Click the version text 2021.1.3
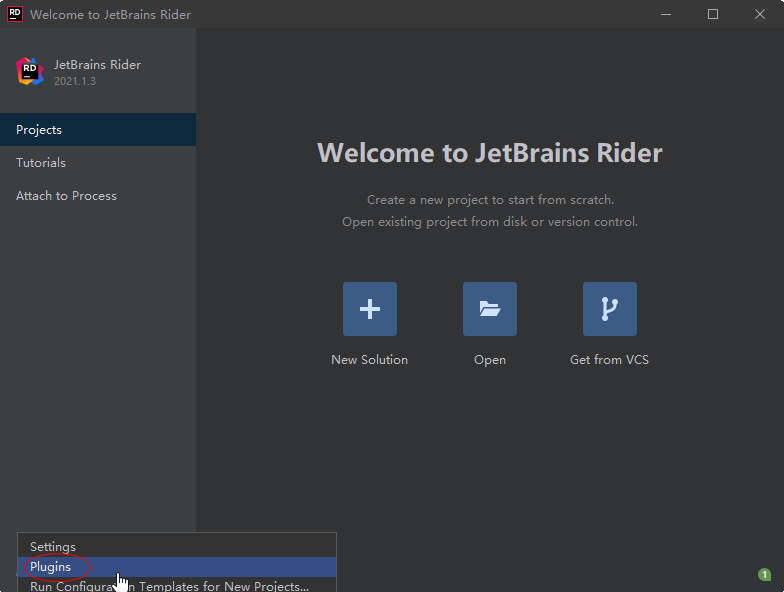The height and width of the screenshot is (592, 784). click(75, 81)
